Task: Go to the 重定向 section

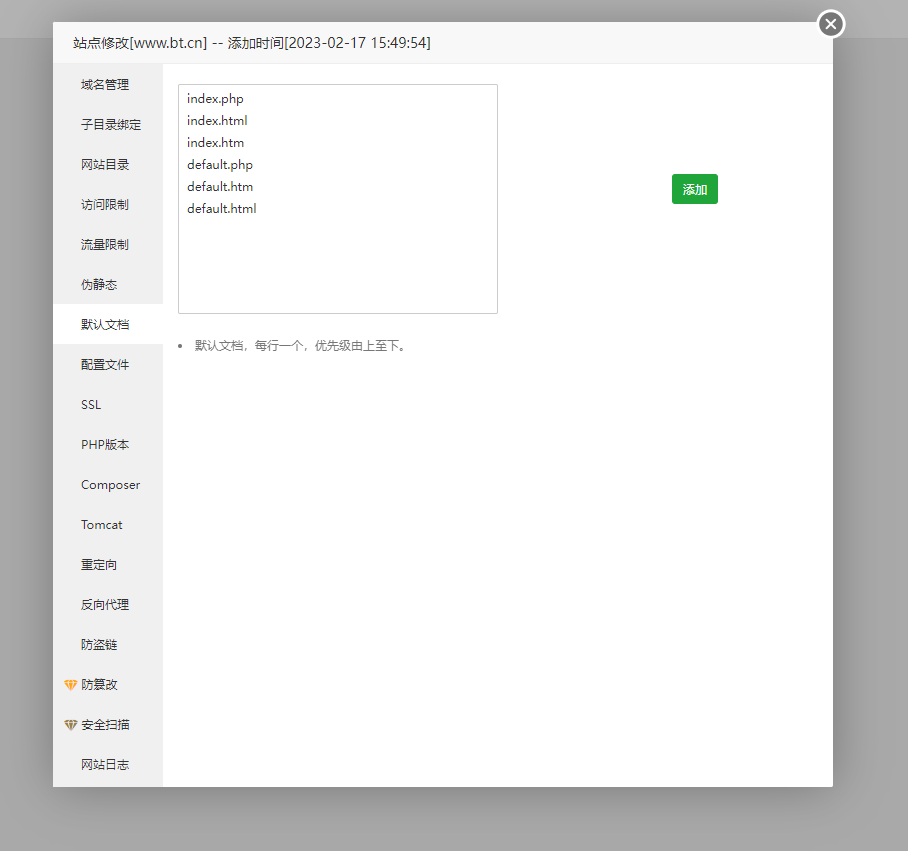Action: click(x=99, y=565)
